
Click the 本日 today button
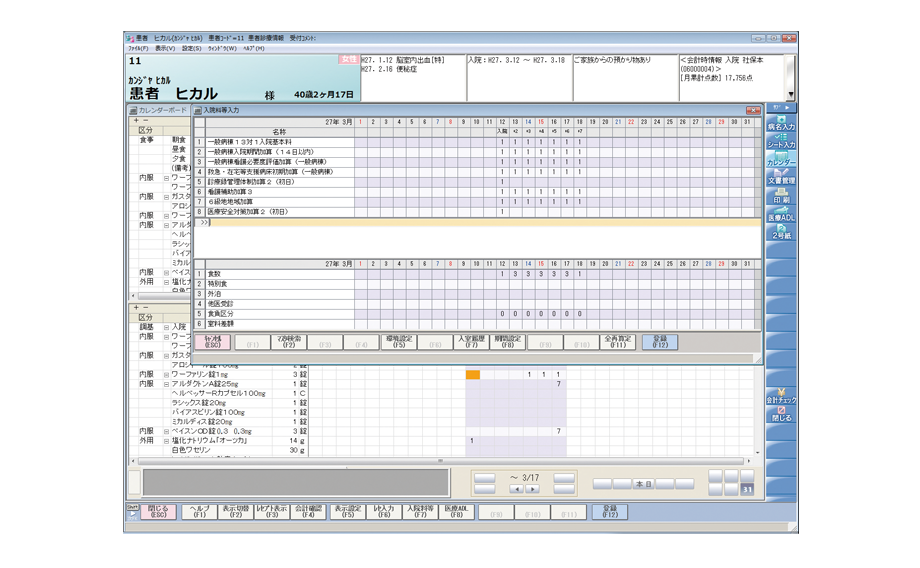click(643, 484)
